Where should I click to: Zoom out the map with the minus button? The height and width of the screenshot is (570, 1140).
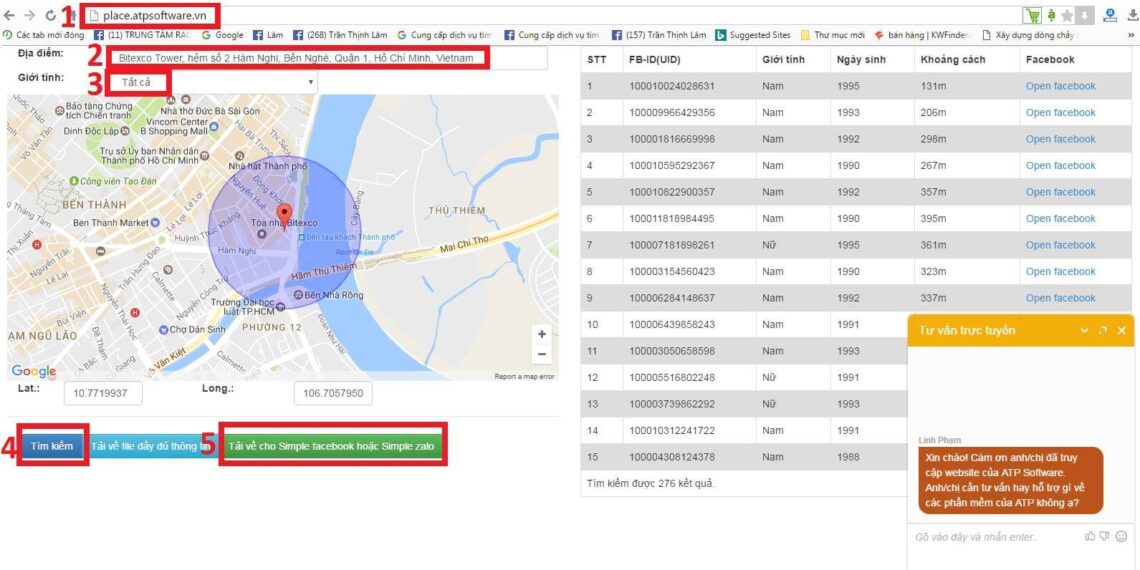[x=542, y=354]
